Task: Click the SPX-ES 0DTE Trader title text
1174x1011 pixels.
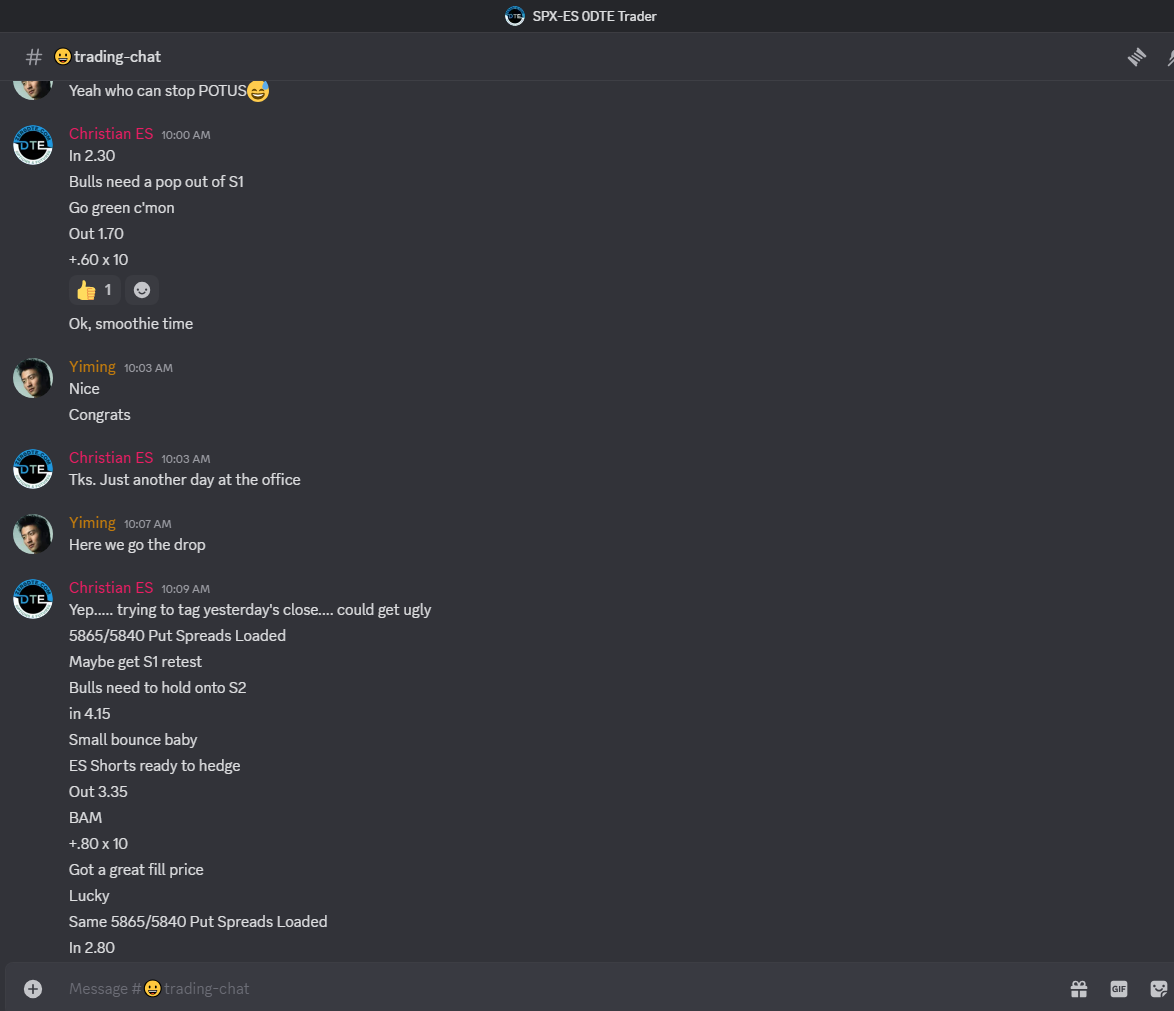Action: [x=594, y=16]
